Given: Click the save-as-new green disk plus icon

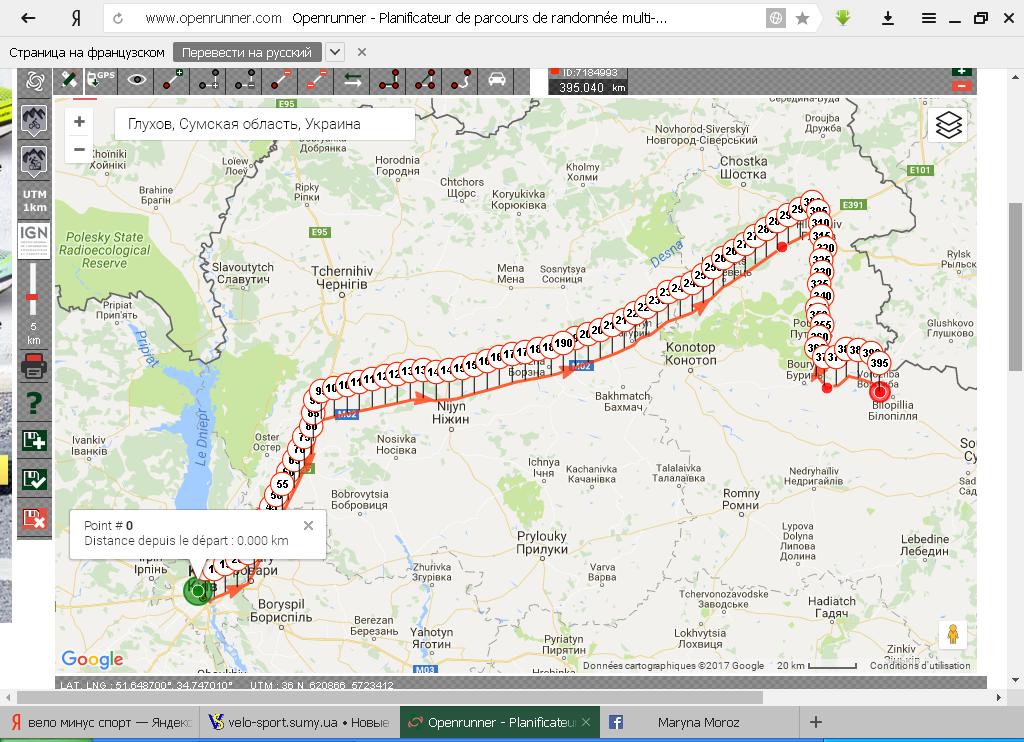Looking at the screenshot, I should (35, 440).
